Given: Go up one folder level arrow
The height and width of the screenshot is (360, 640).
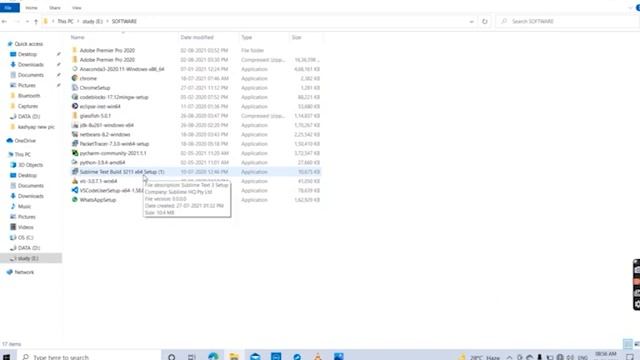Looking at the screenshot, I should [x=36, y=21].
